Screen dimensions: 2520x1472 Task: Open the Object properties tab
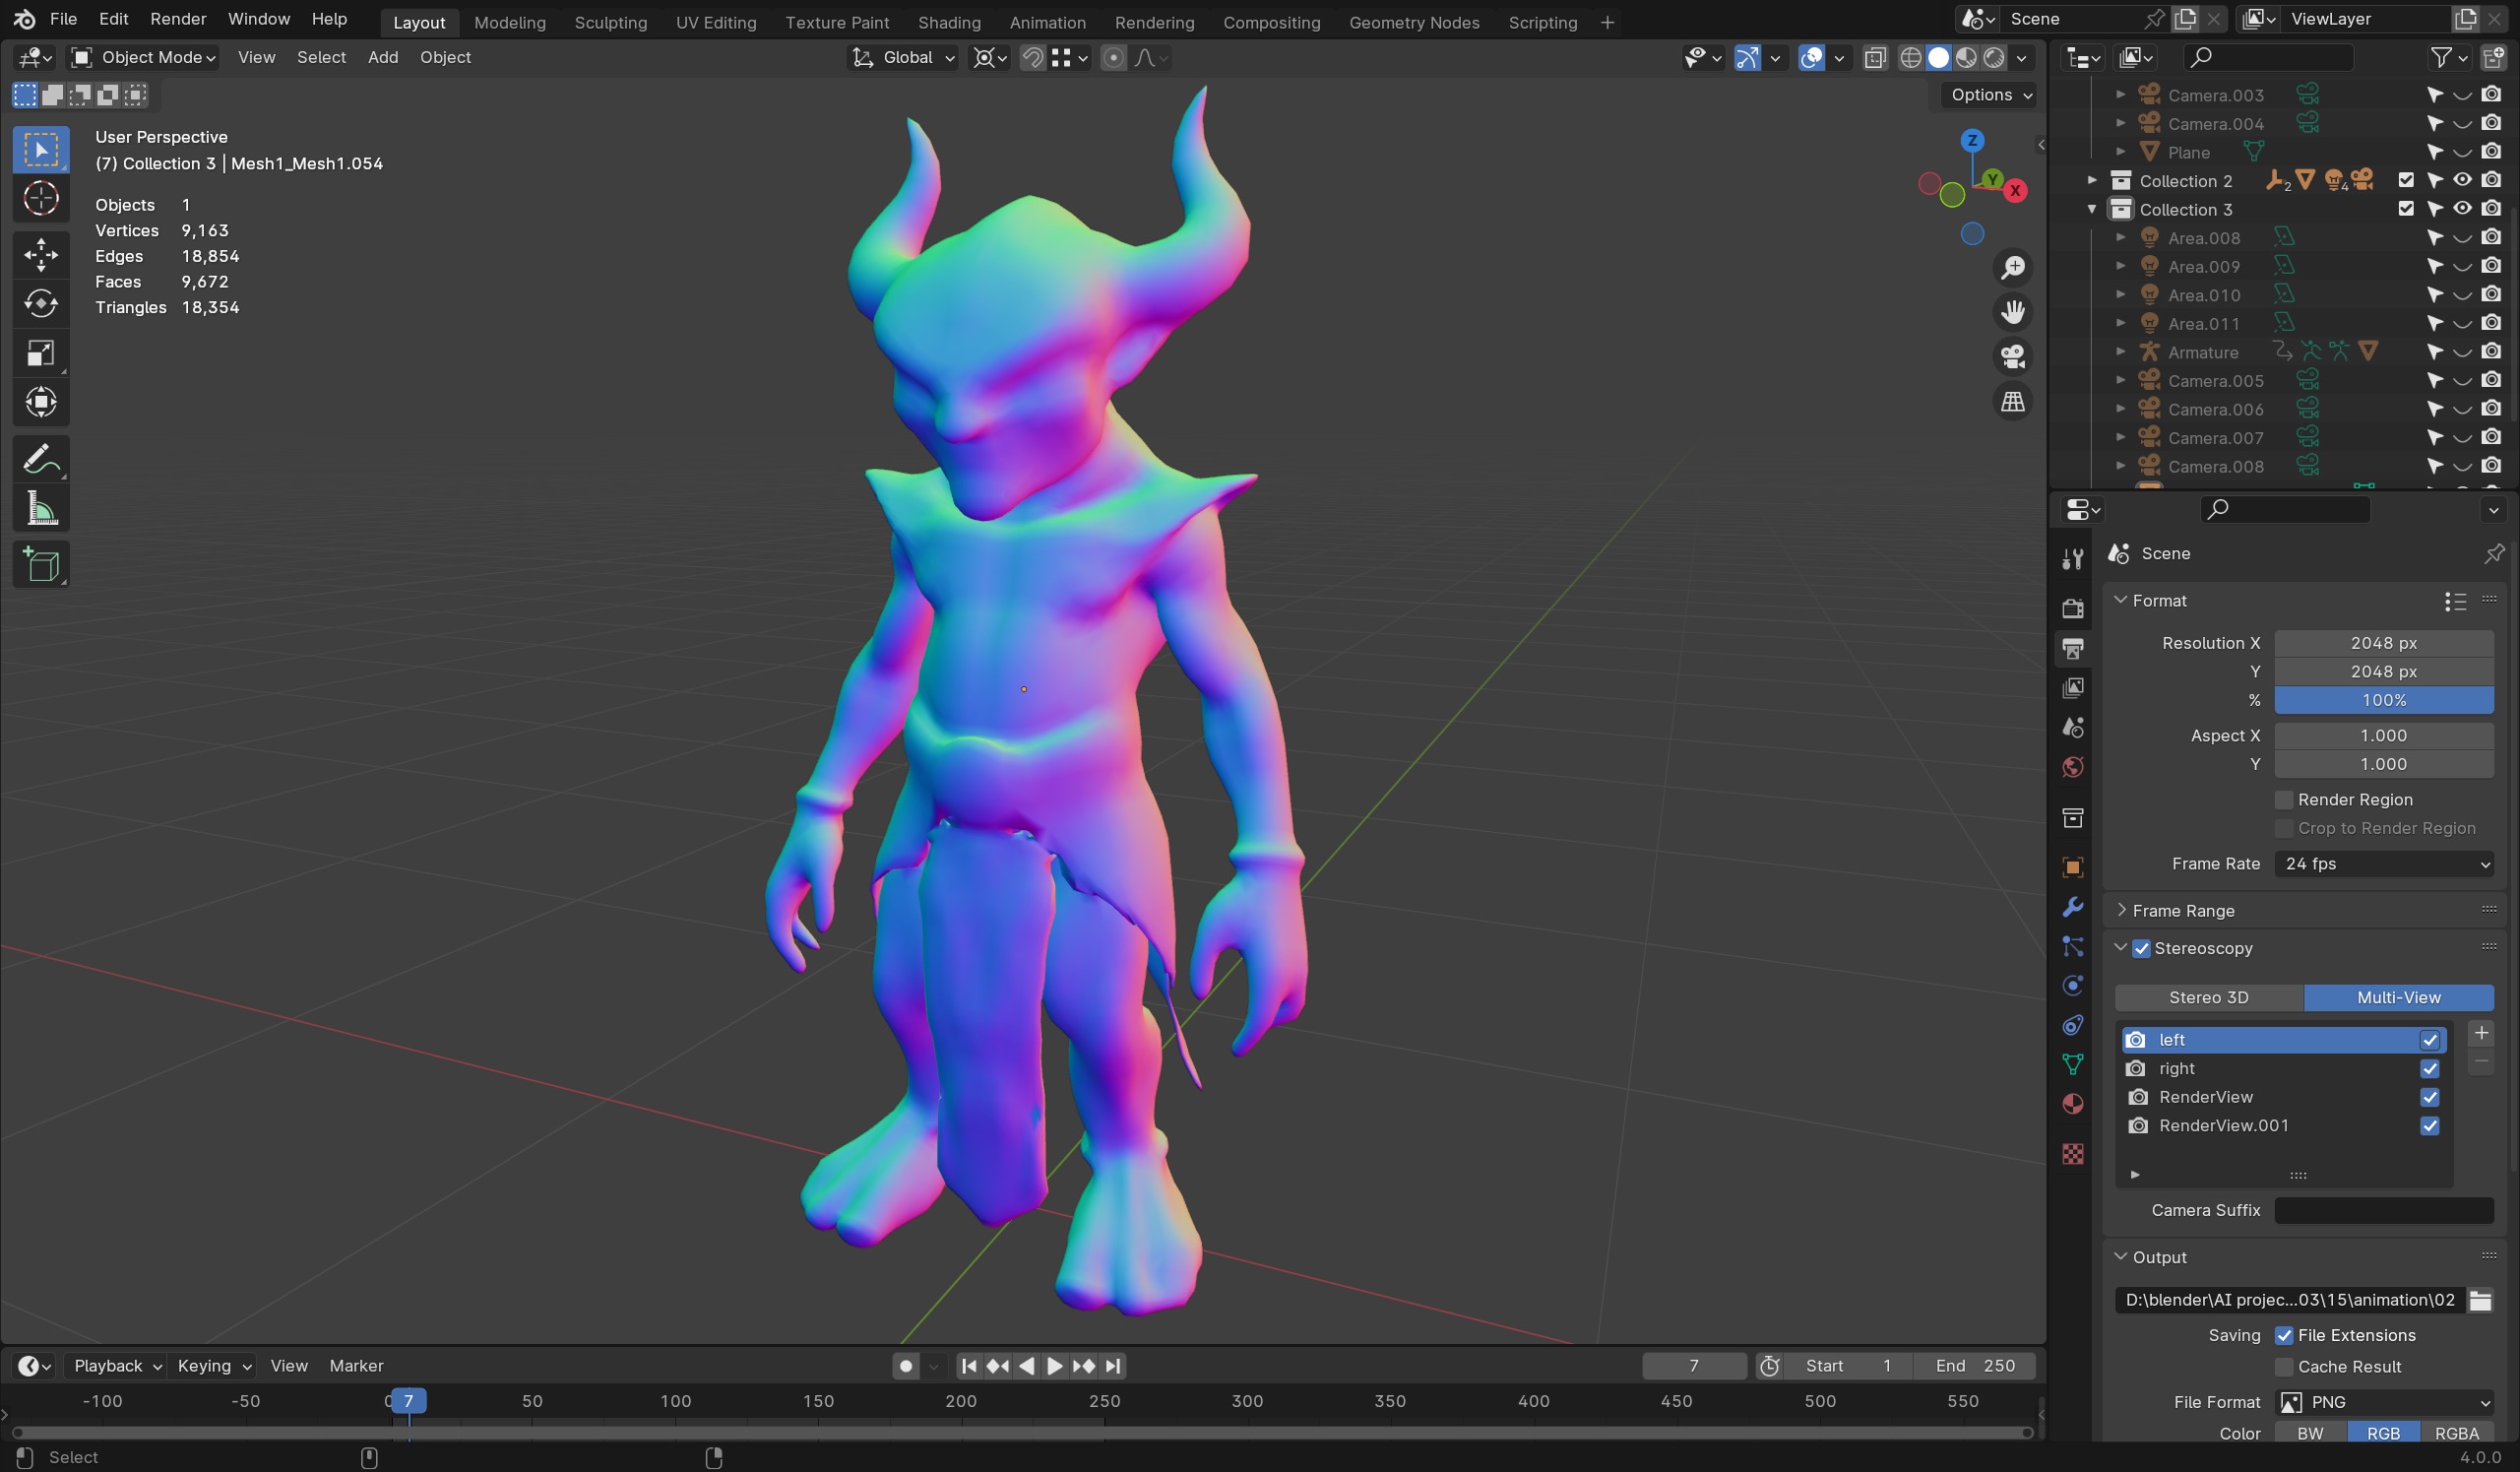(x=2072, y=867)
